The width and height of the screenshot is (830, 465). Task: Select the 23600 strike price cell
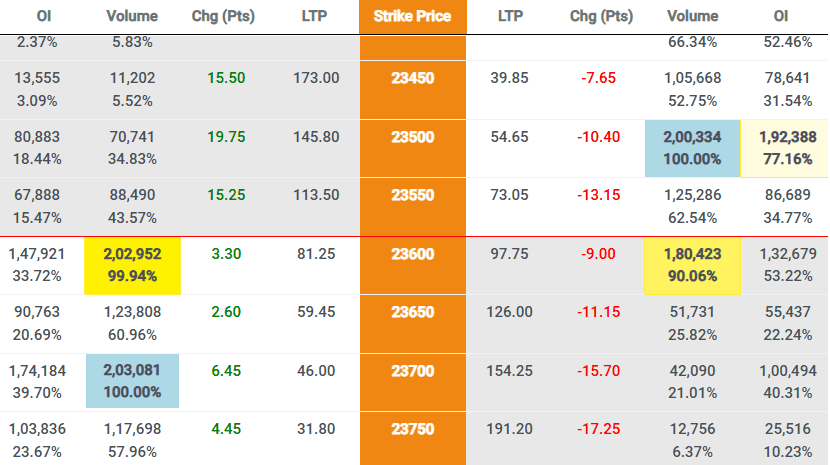pos(413,265)
